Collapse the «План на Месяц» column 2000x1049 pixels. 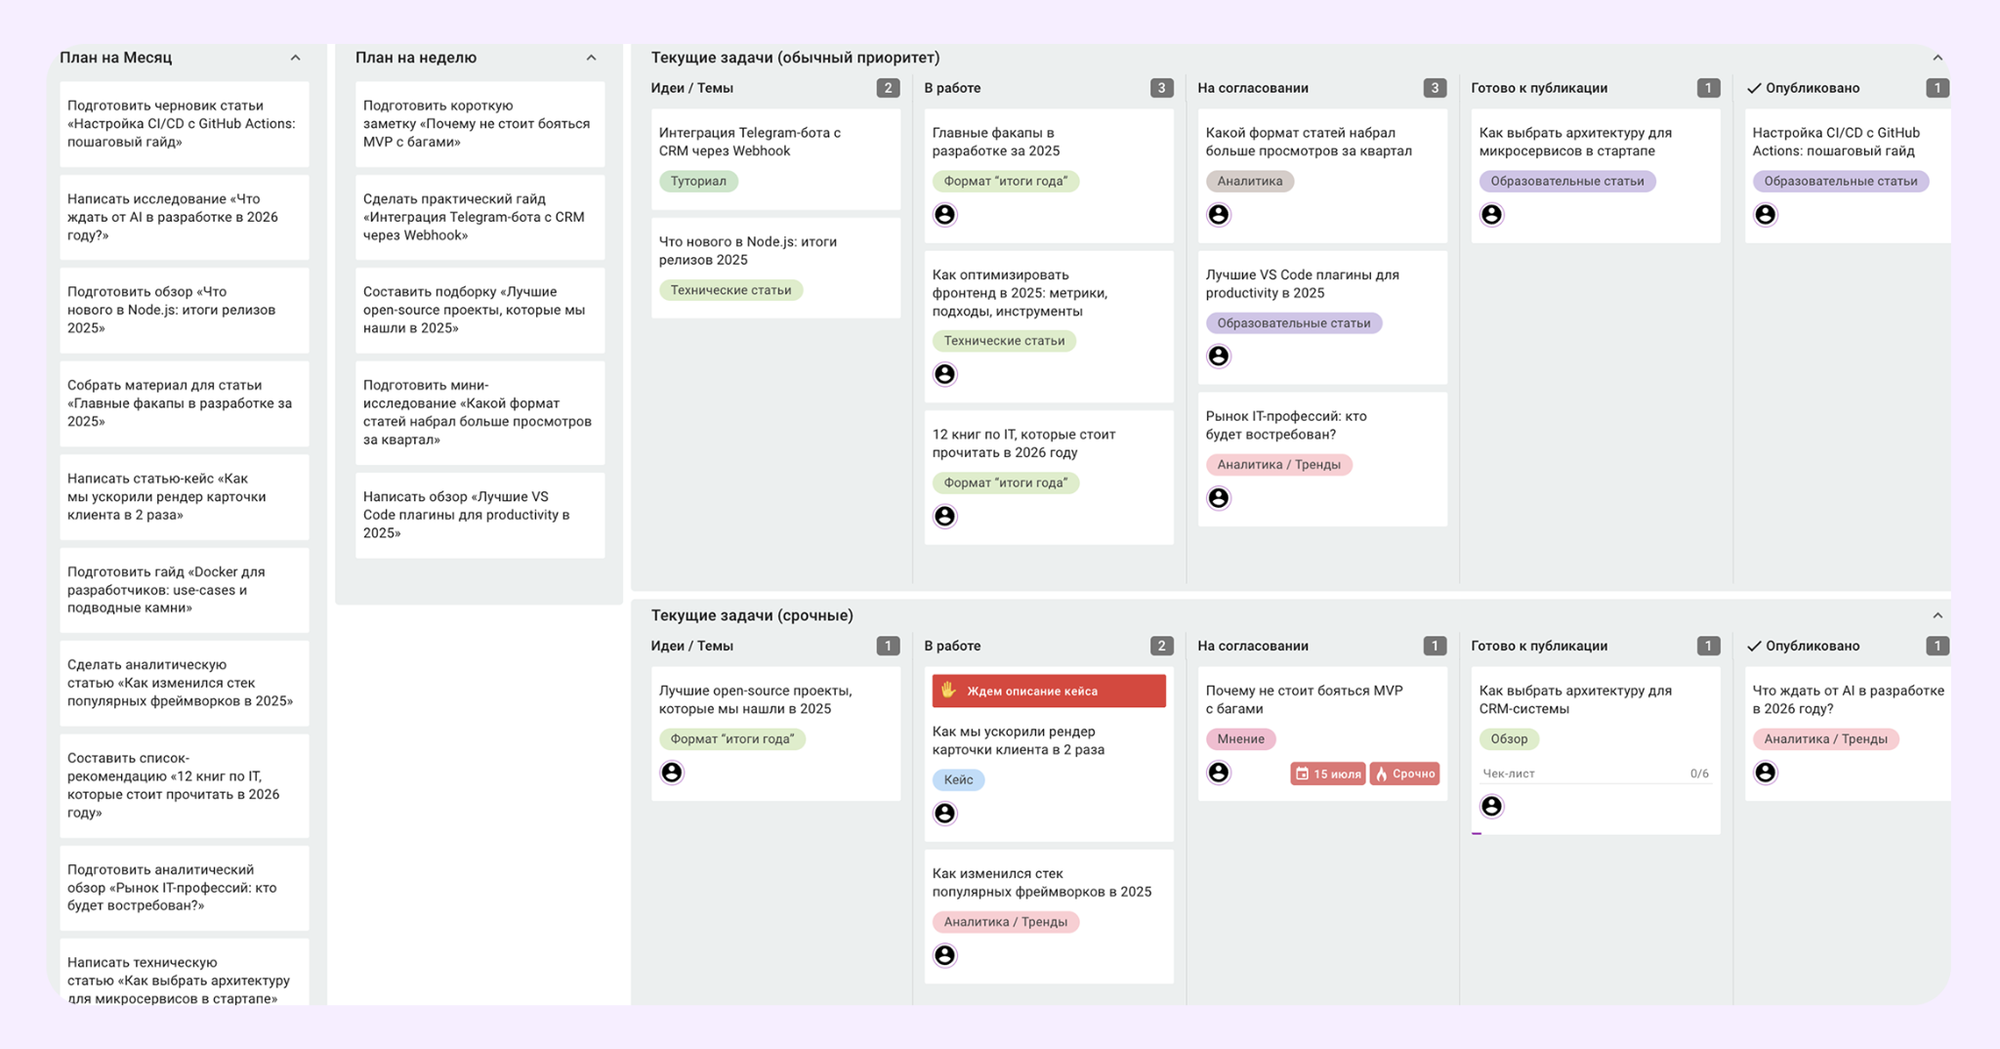click(295, 58)
